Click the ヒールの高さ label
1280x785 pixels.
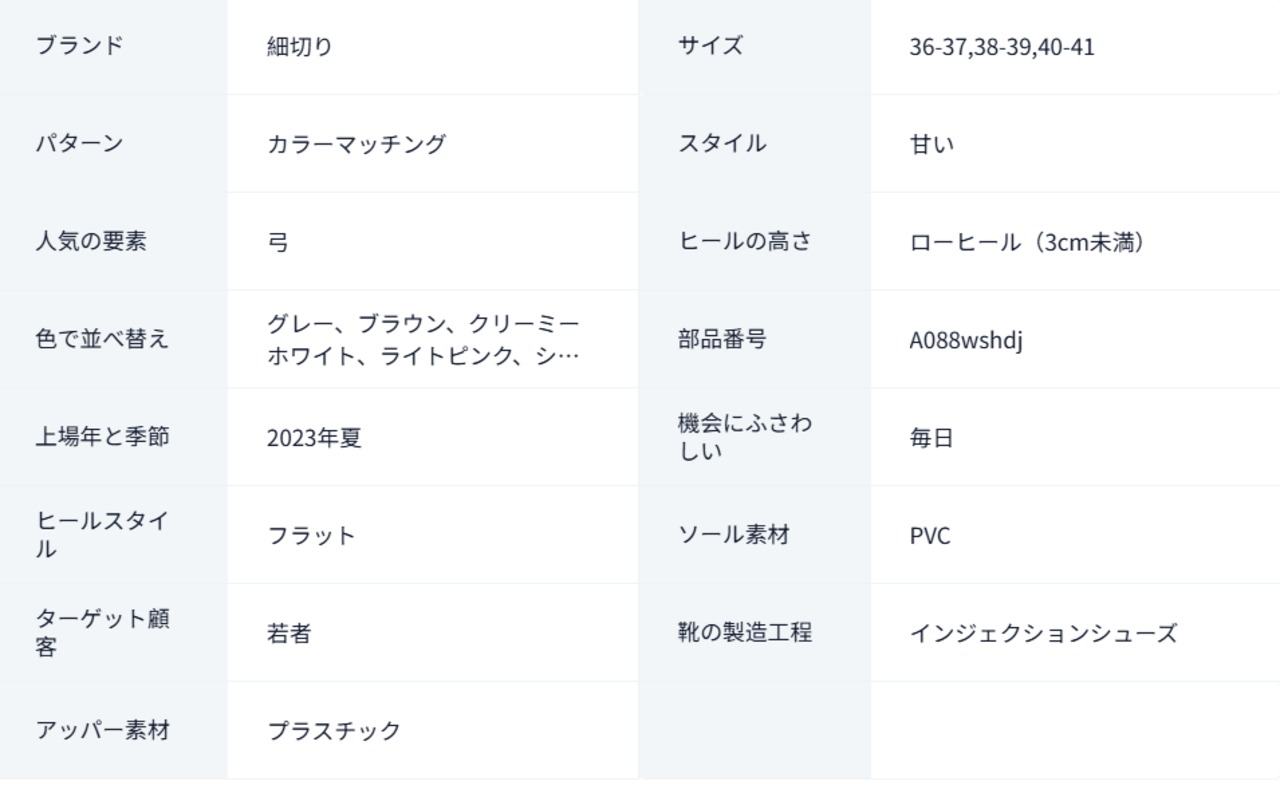point(745,241)
